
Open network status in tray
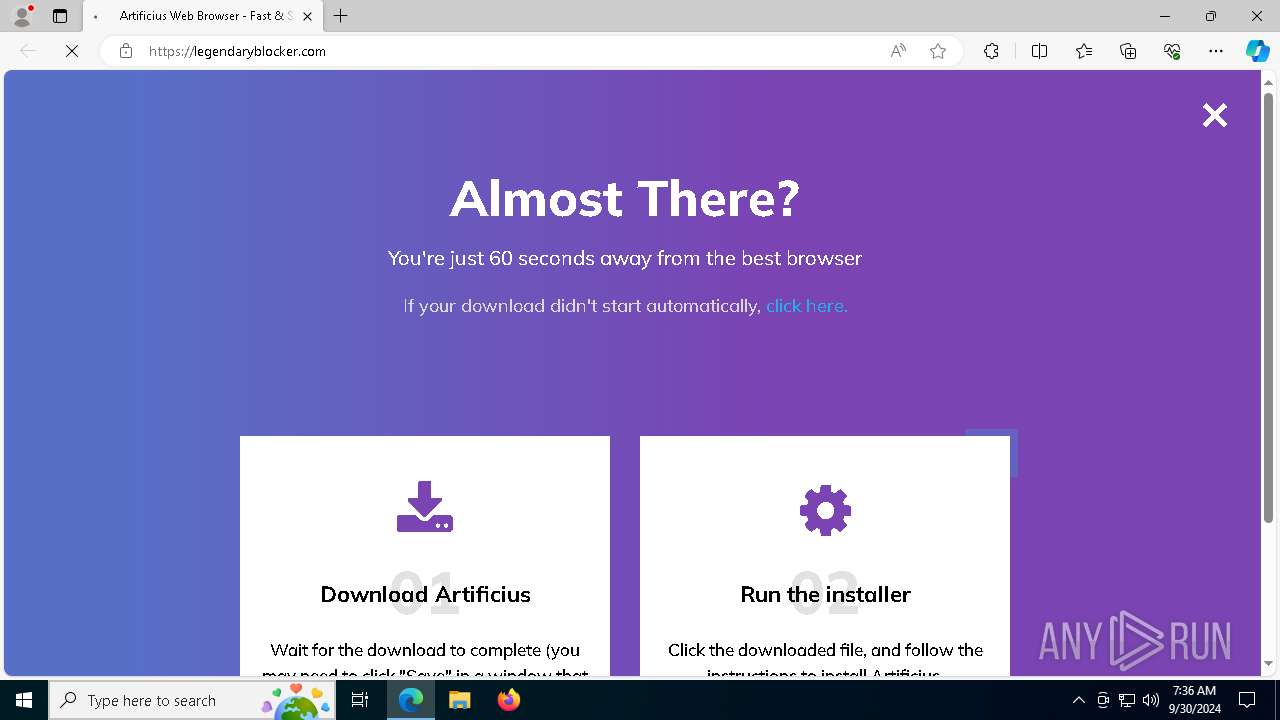1127,700
